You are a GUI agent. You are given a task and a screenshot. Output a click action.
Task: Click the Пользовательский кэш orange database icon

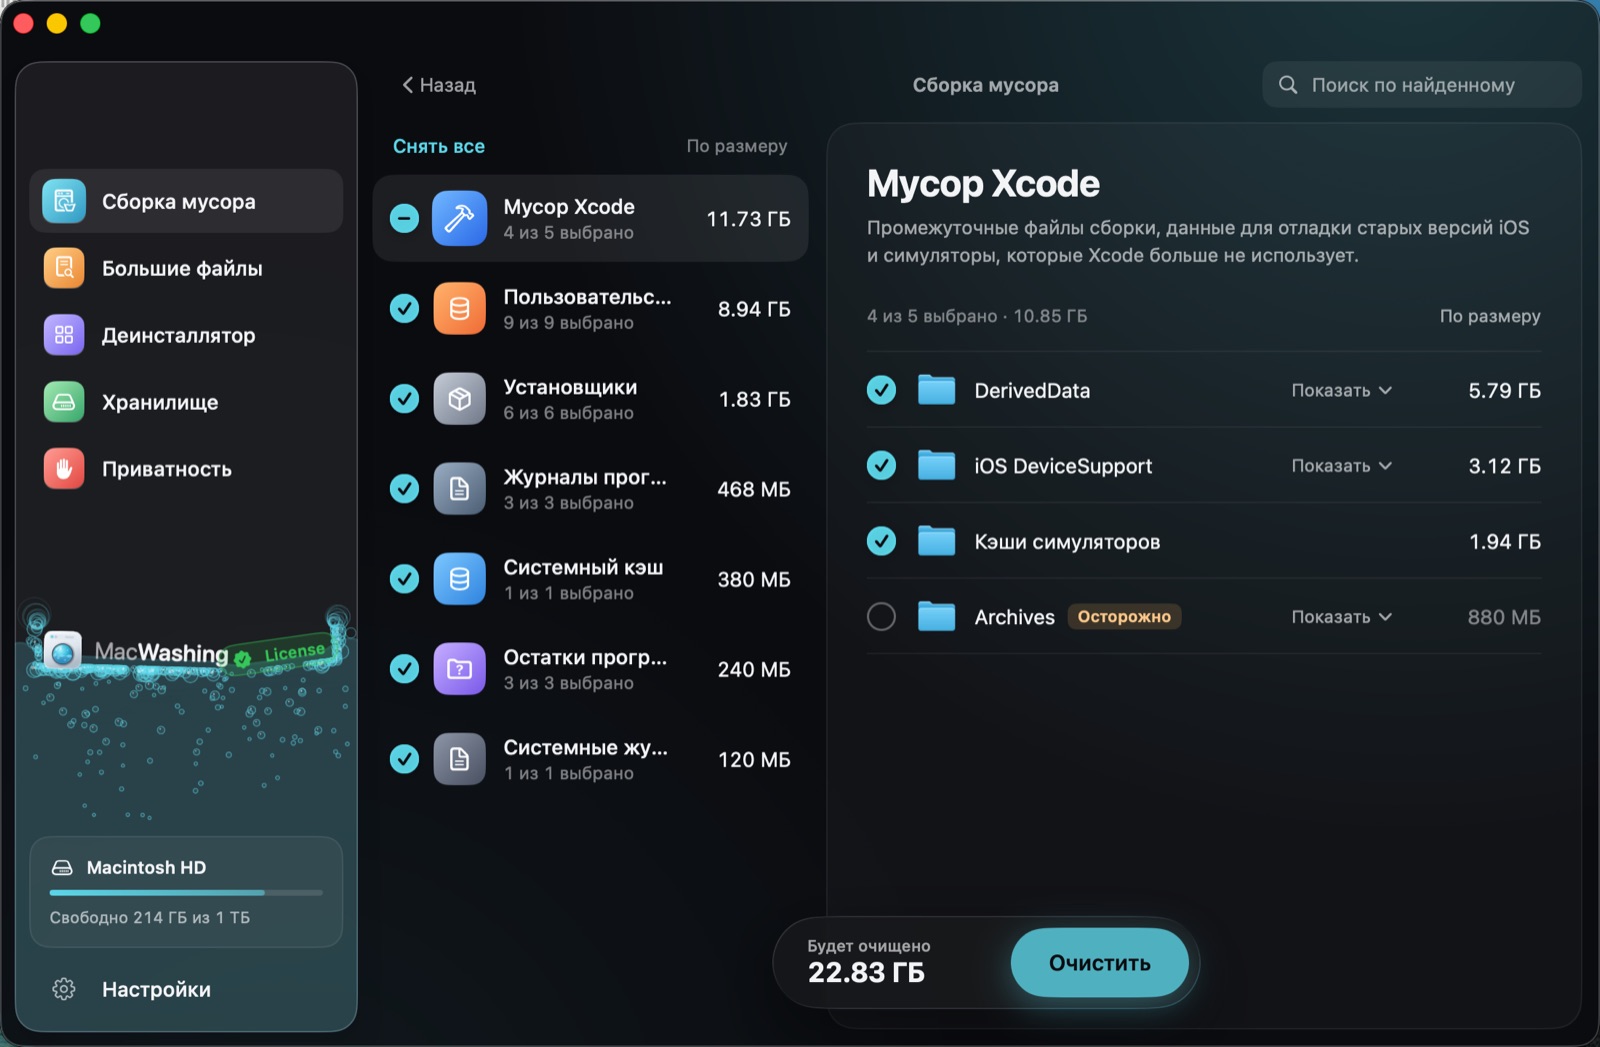pyautogui.click(x=459, y=308)
